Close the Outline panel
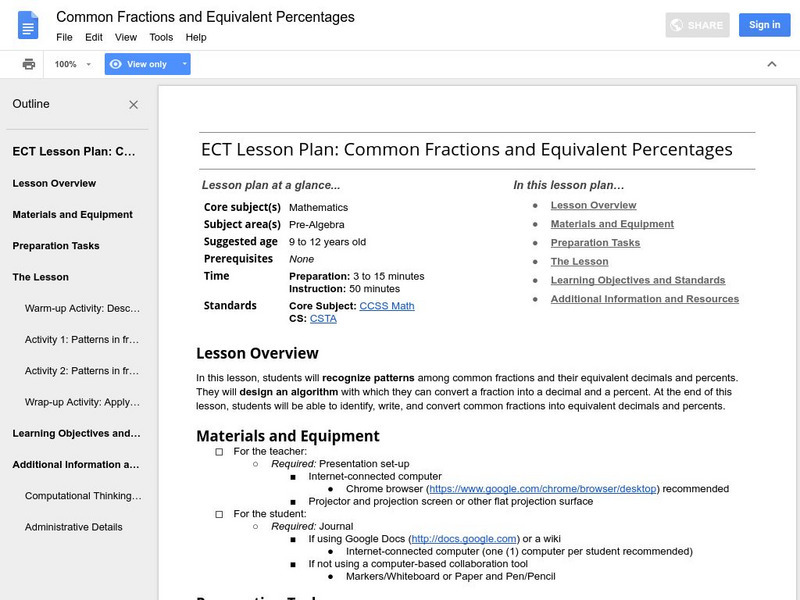800x600 pixels. pos(134,104)
